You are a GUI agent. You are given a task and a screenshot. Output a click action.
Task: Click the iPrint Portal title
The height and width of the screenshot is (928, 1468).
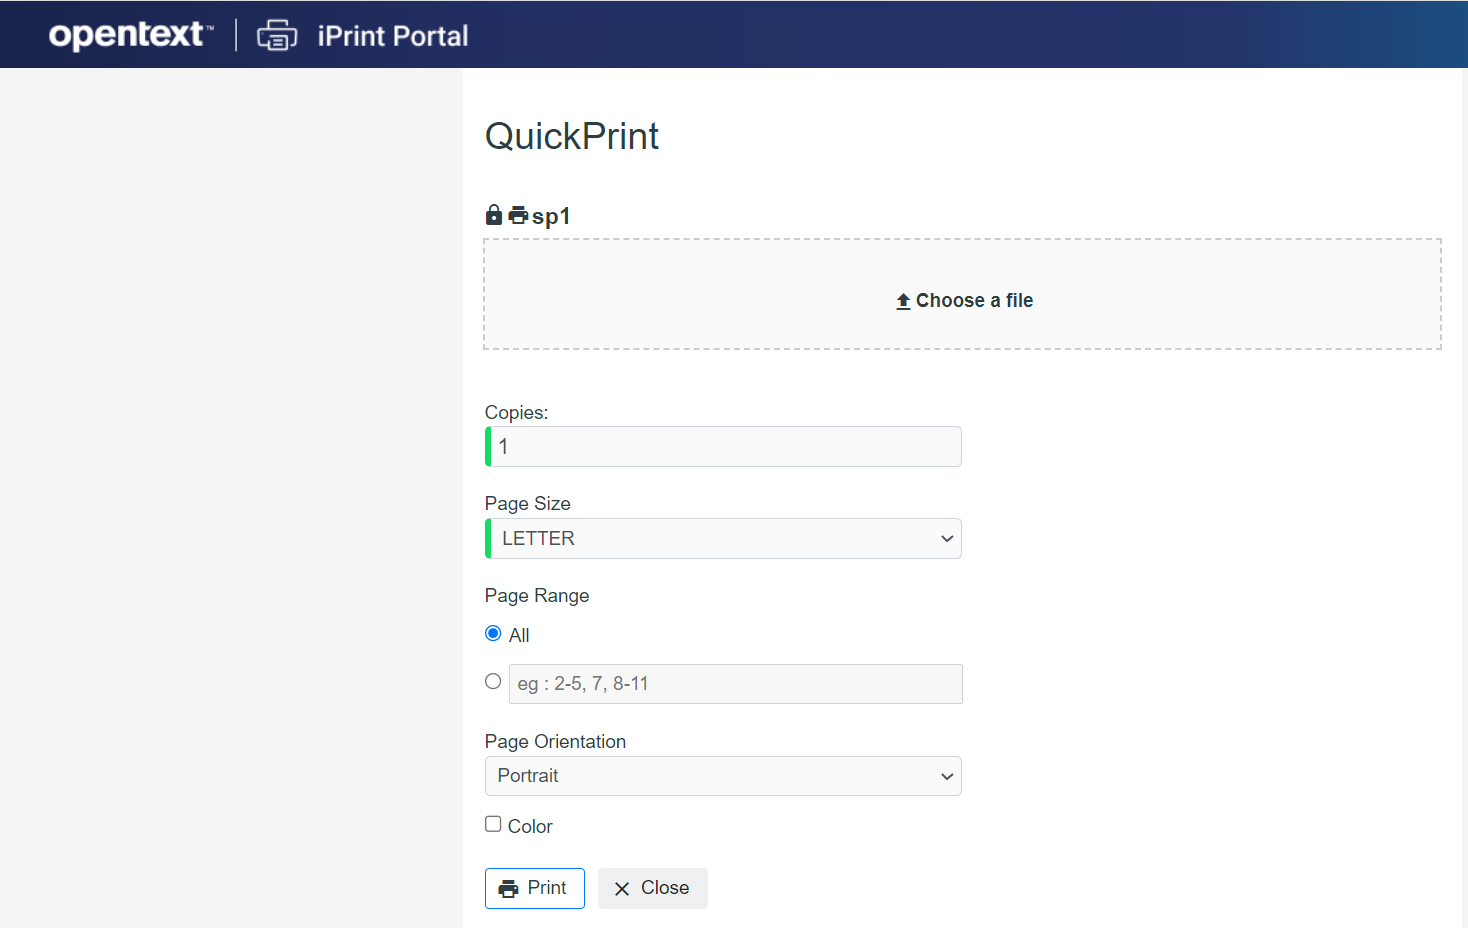point(392,36)
